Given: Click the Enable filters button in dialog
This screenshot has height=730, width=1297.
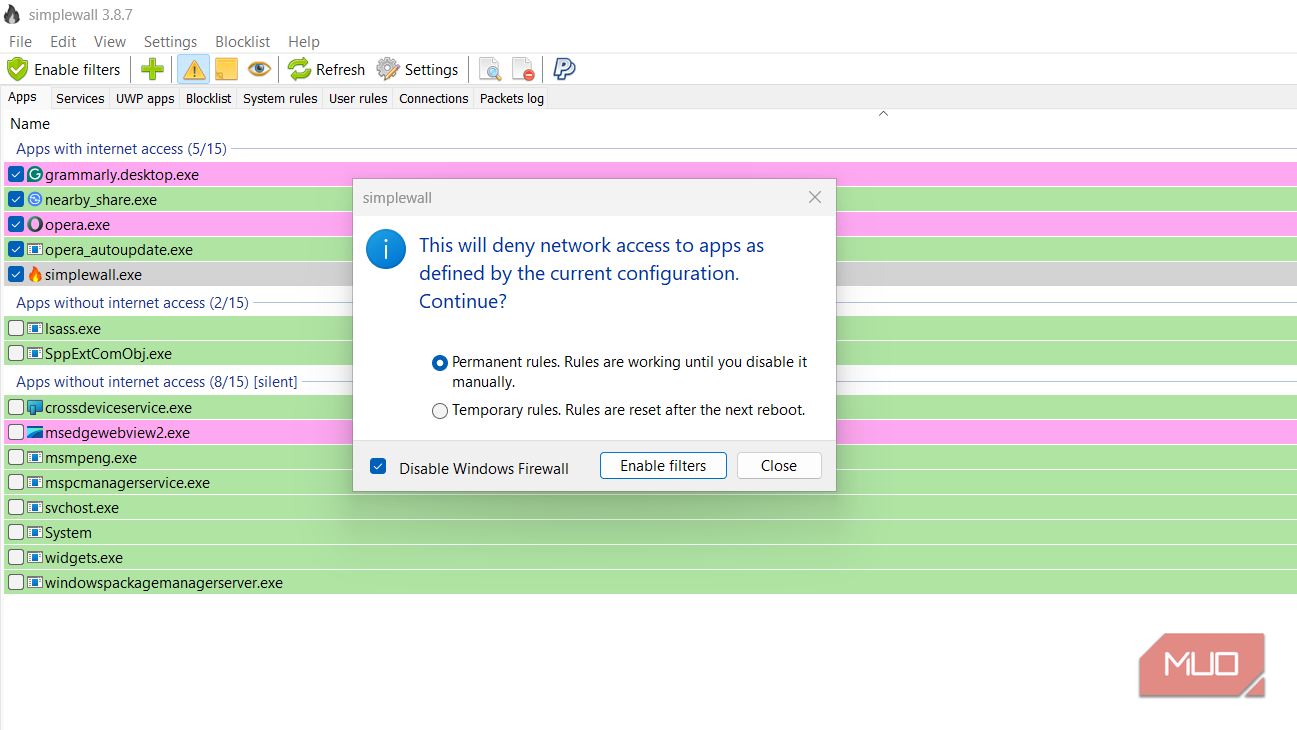Looking at the screenshot, I should click(x=663, y=465).
